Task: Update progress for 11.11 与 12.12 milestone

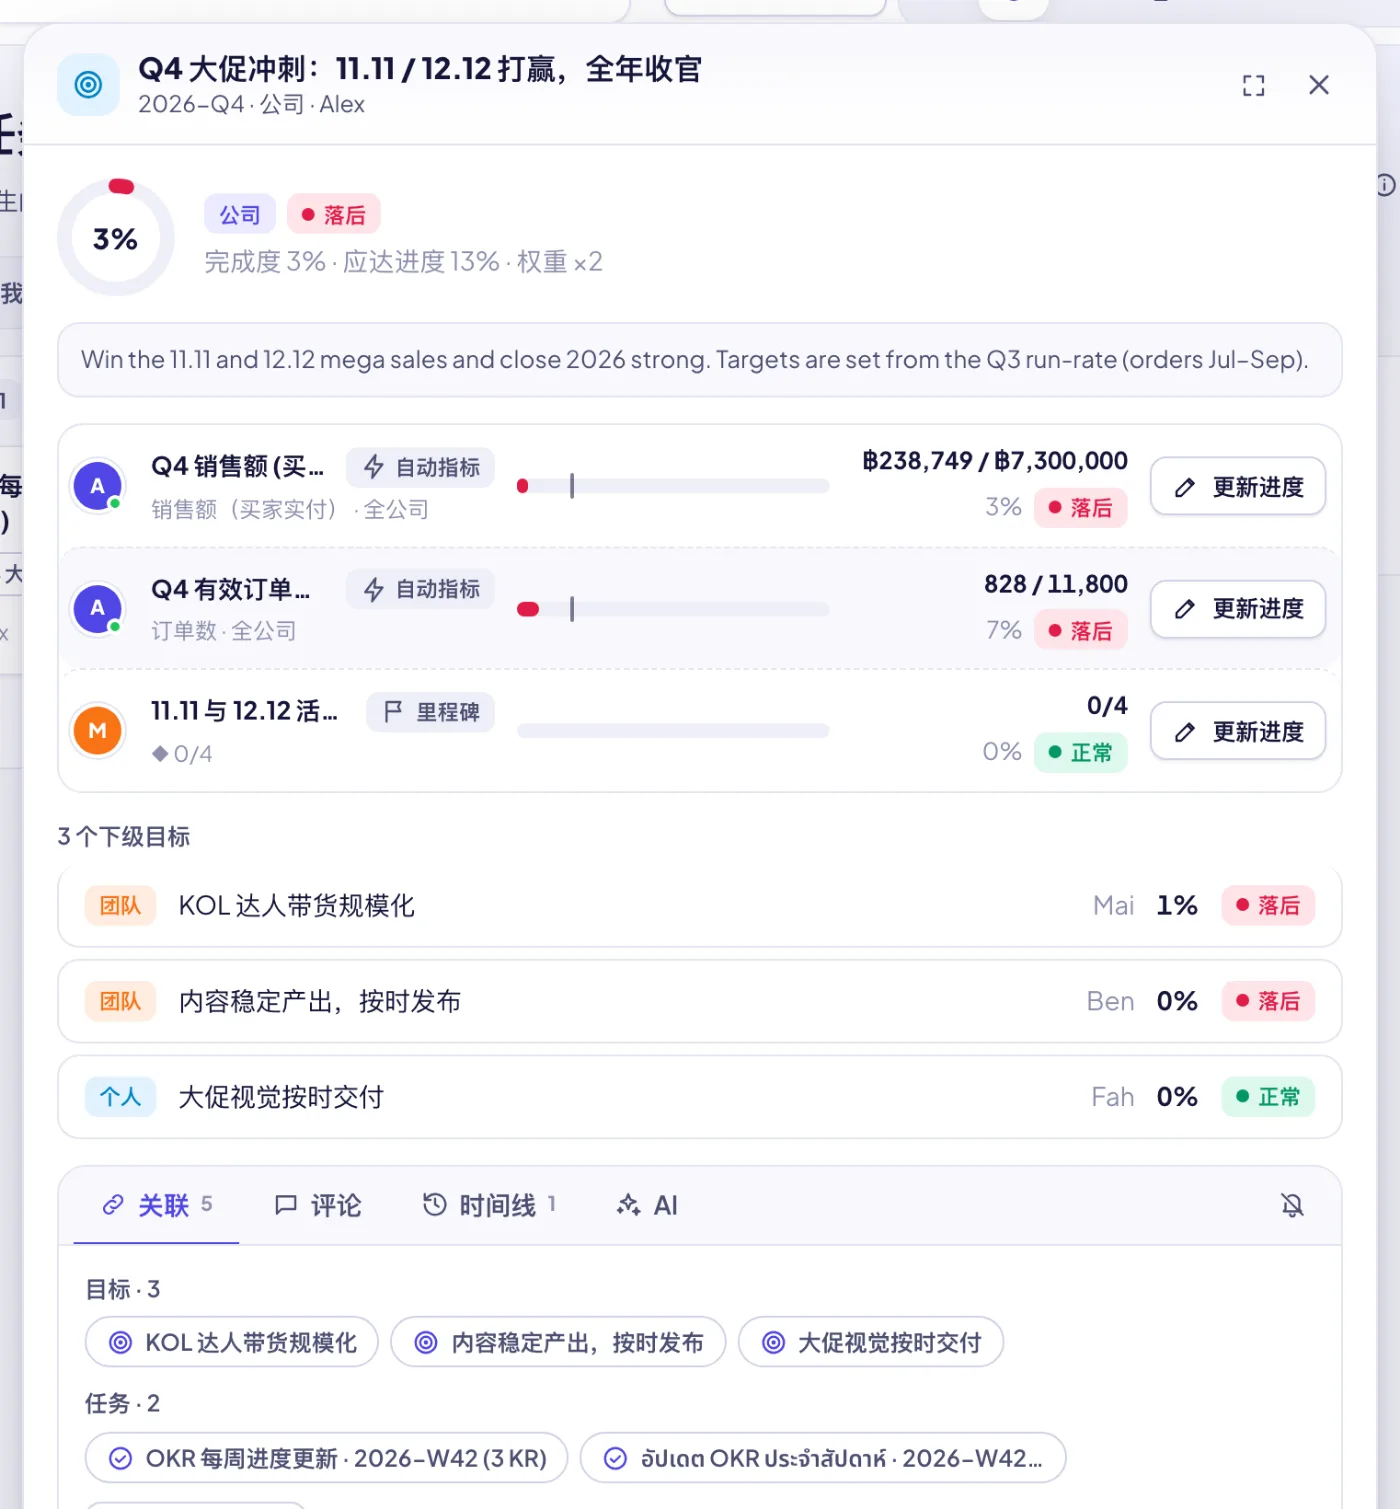Action: [1238, 732]
